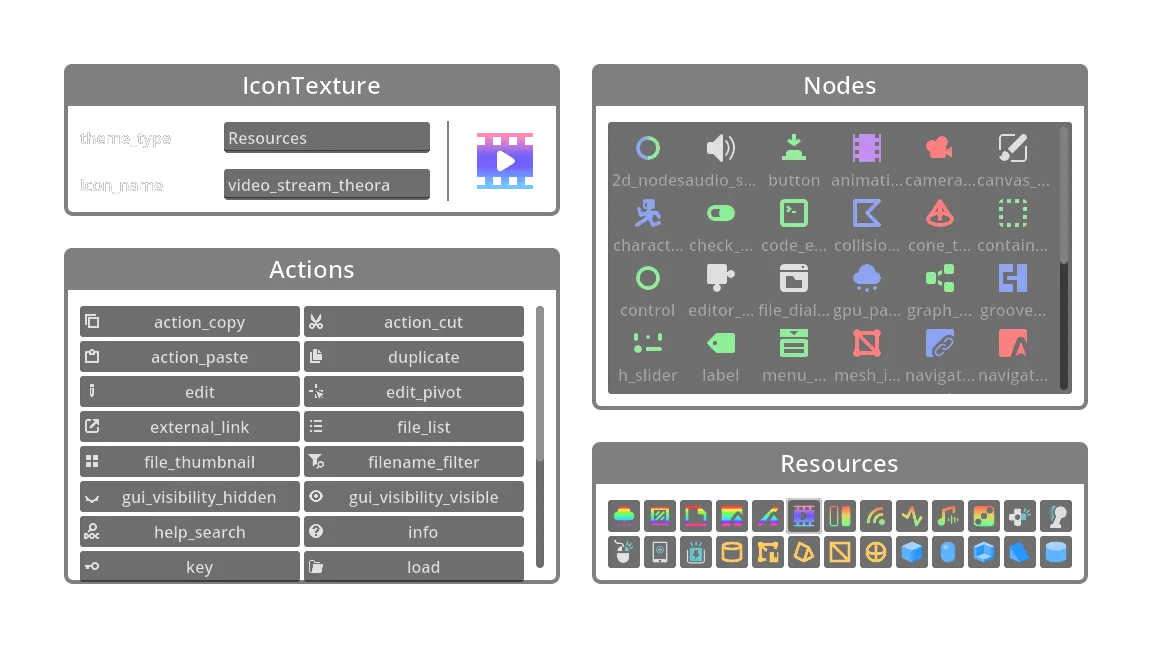Select the audio speaker node icon
The width and height of the screenshot is (1152, 648).
pos(720,148)
